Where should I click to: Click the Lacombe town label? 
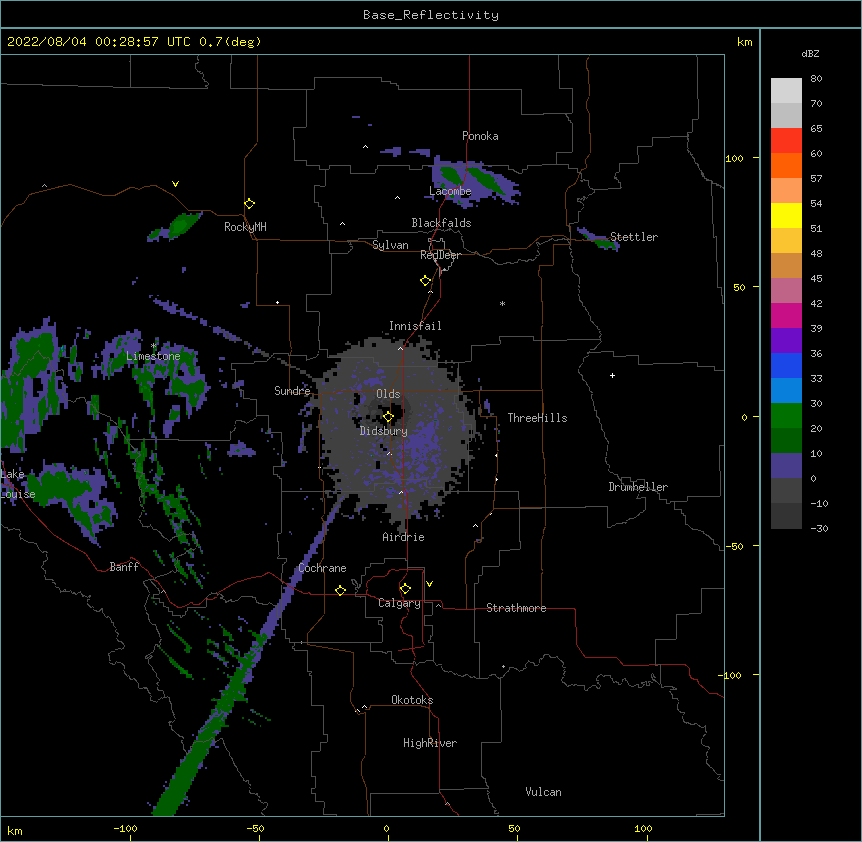click(450, 191)
